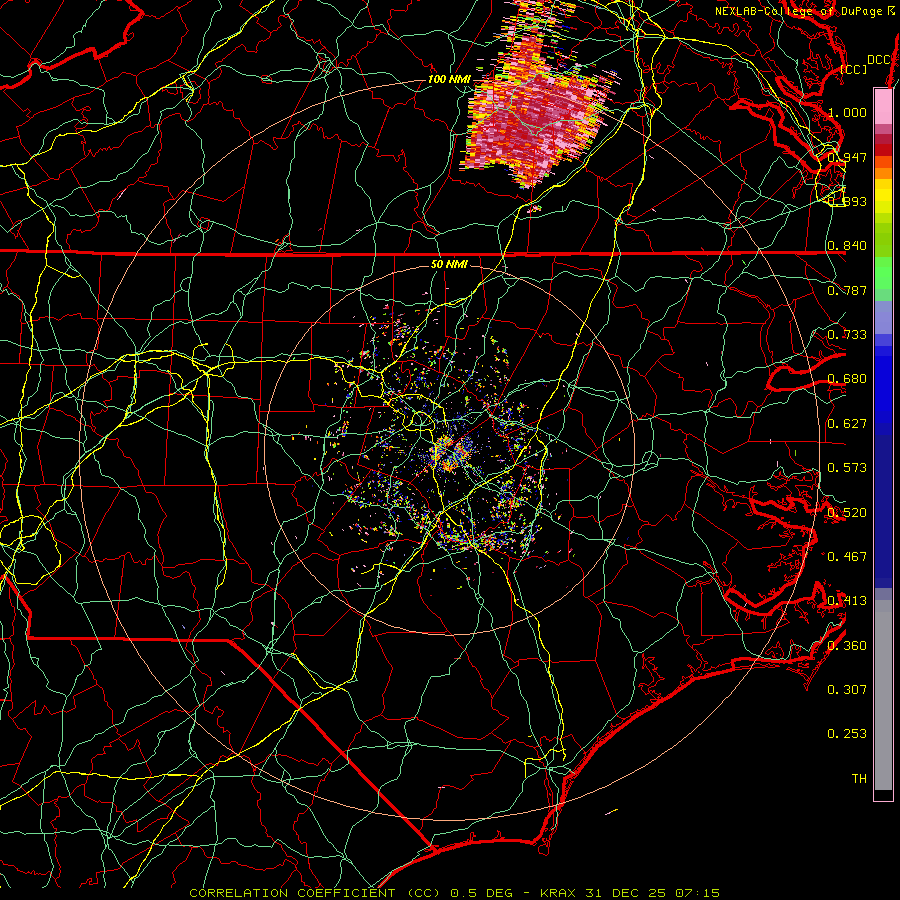Select the 0.627 scale value

(847, 423)
